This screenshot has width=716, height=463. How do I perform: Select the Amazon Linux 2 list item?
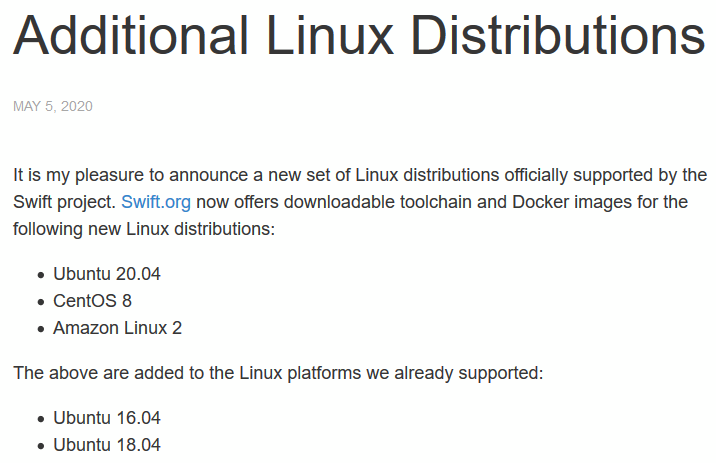click(117, 327)
